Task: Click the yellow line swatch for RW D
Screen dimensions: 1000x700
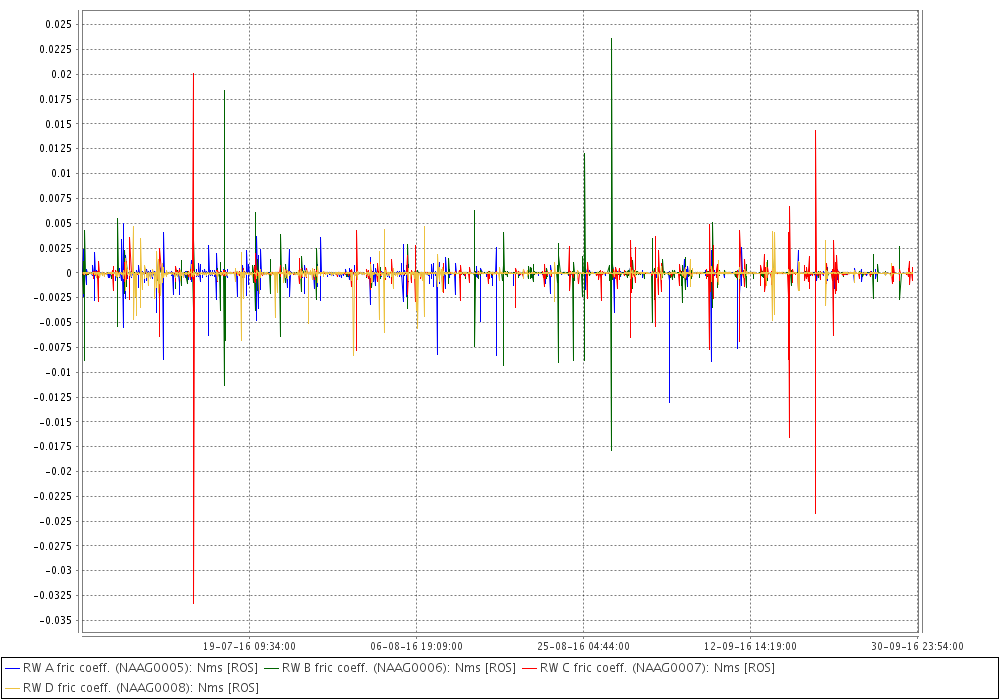Action: tap(12, 689)
